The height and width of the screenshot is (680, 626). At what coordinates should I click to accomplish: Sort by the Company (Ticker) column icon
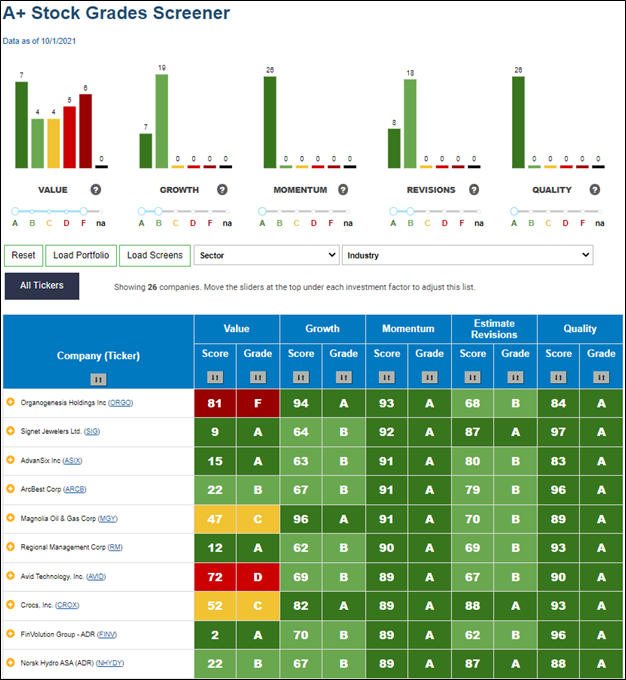[98, 379]
